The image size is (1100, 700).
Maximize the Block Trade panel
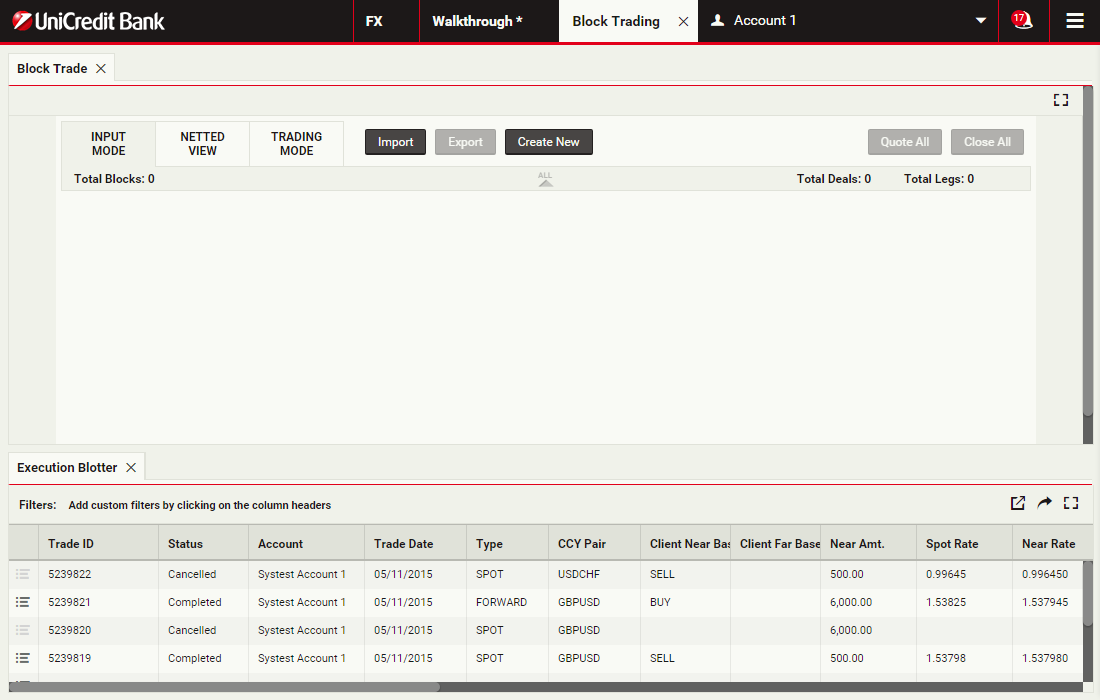[1061, 100]
